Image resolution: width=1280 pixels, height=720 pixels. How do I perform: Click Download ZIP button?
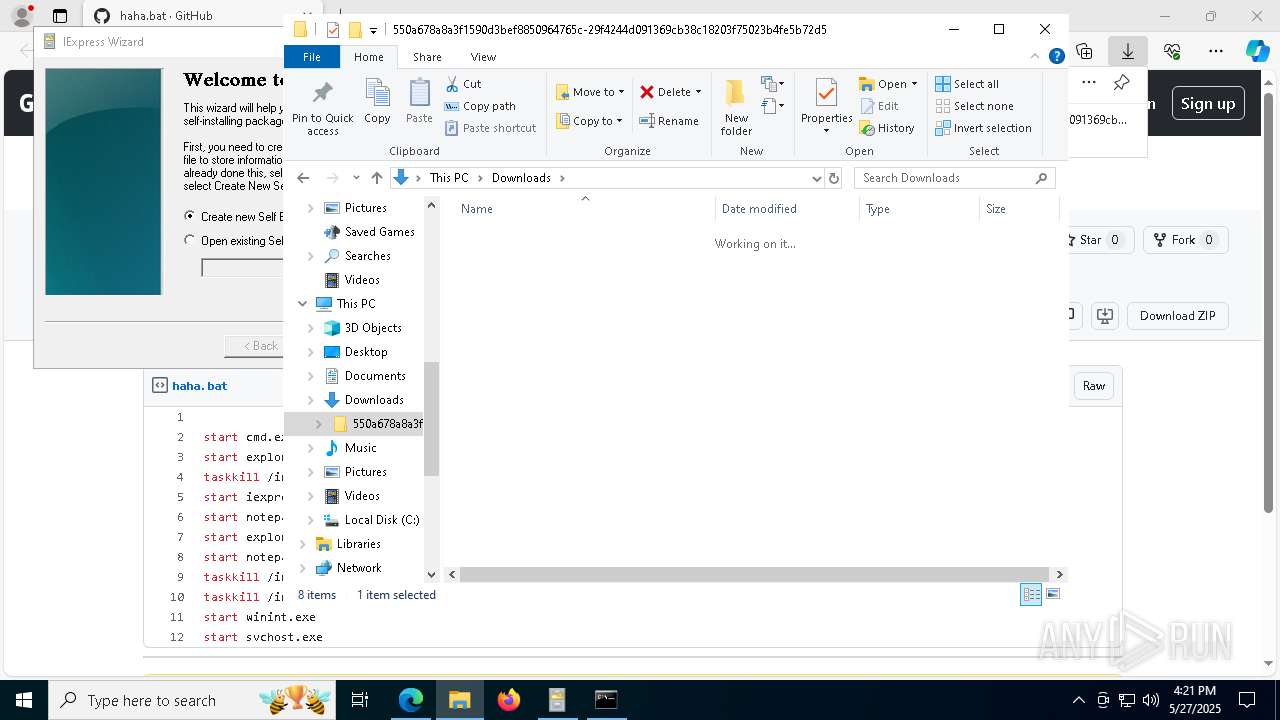(x=1177, y=316)
